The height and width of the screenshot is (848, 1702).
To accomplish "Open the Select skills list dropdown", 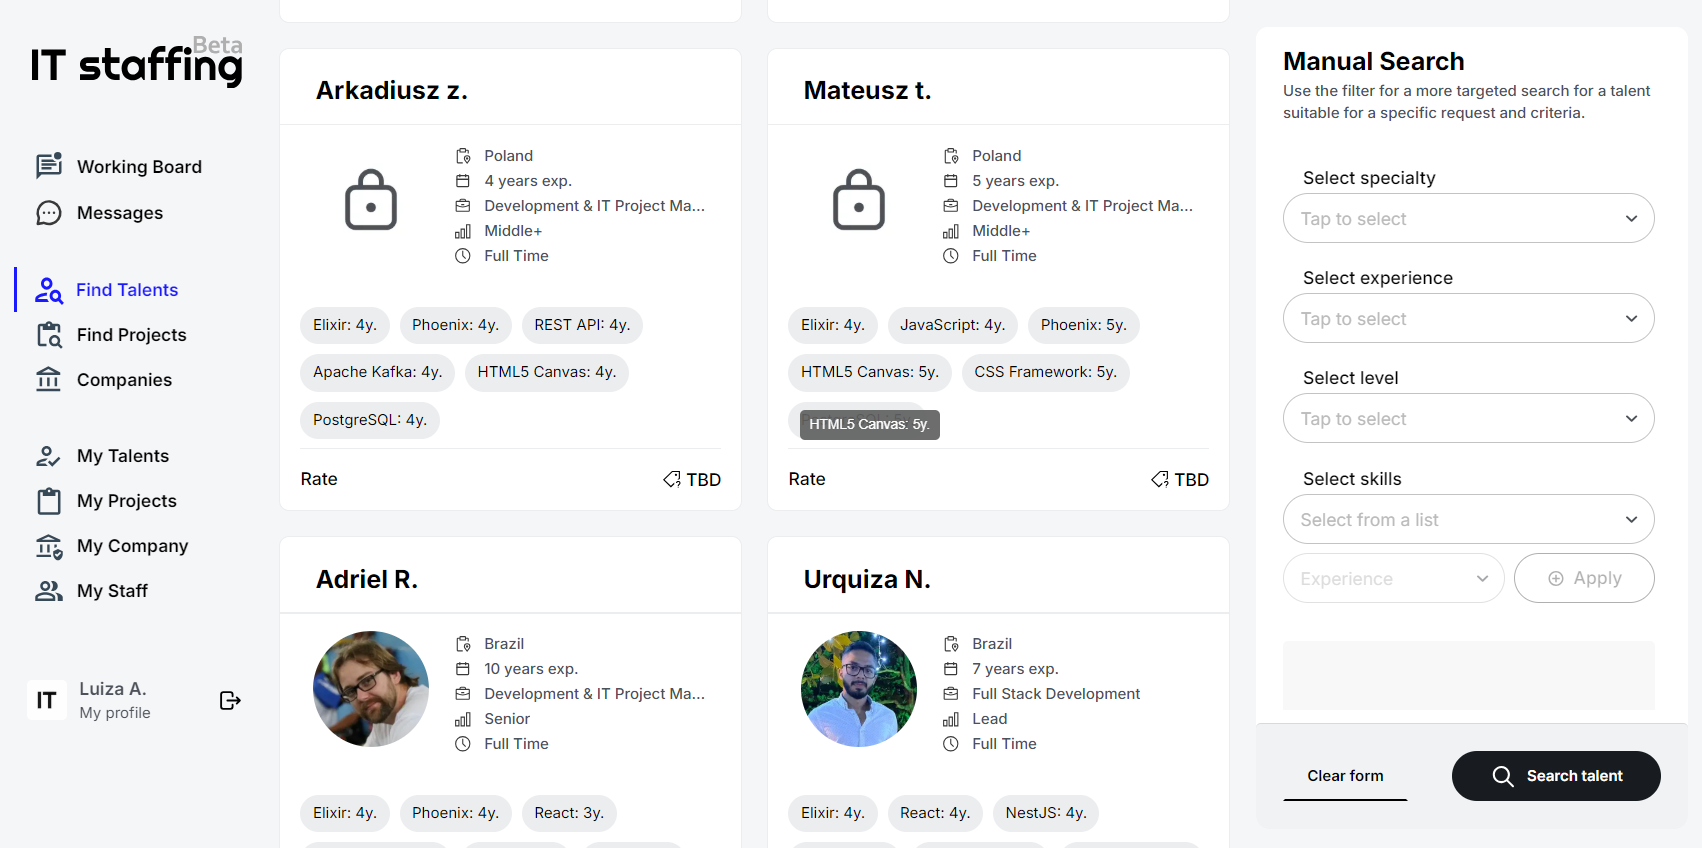I will click(1468, 519).
